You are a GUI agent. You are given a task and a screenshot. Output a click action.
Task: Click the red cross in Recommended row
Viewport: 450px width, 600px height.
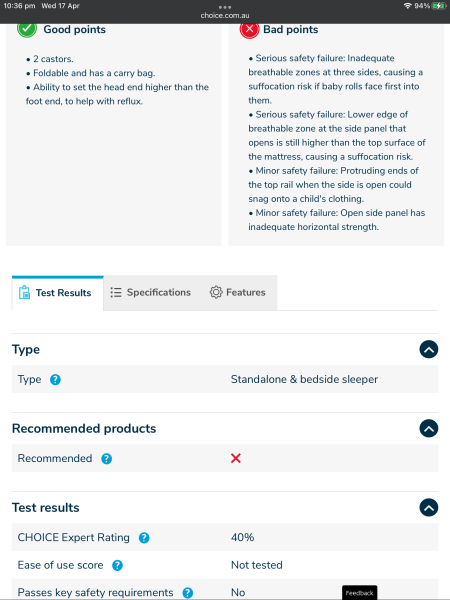(236, 458)
